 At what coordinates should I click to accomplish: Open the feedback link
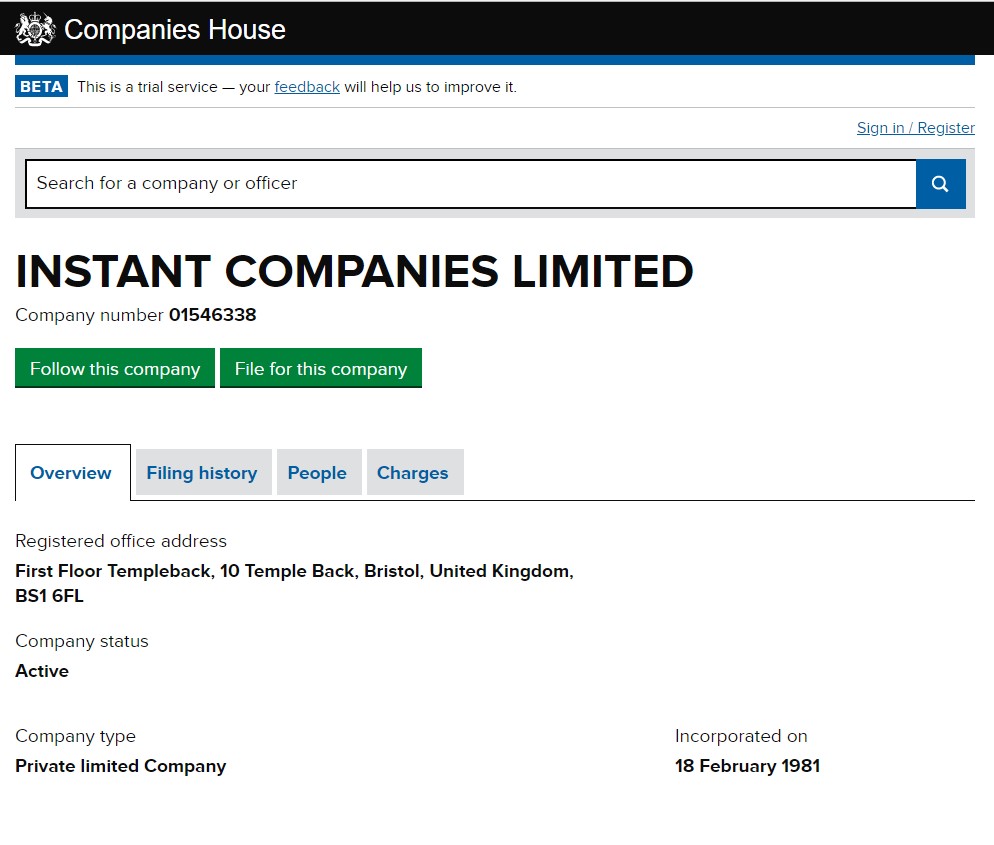307,87
